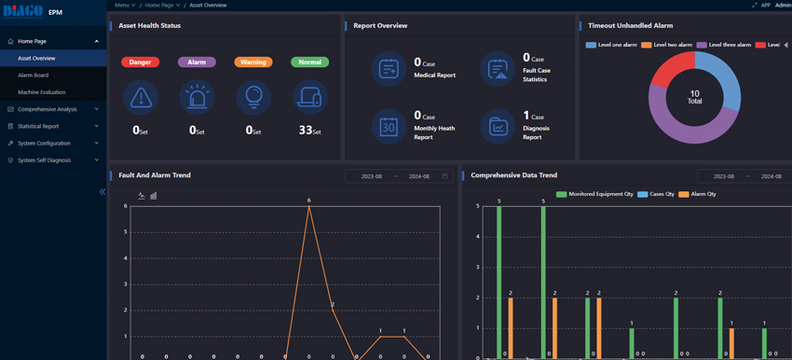792x360 pixels.
Task: Expand System Configuration chevron
Action: point(96,143)
